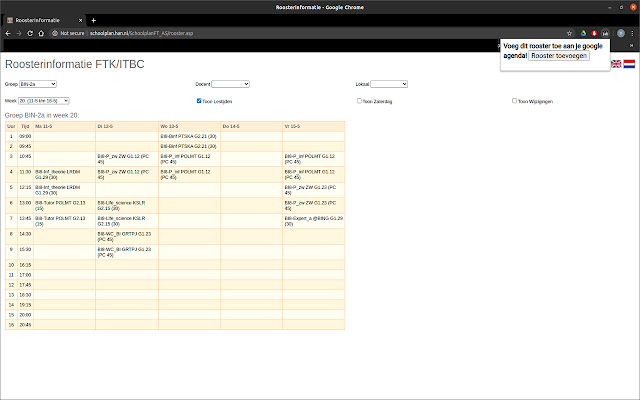The height and width of the screenshot is (400, 640).
Task: Select Friday 10:45 Bi8-P_inf POLMT cell
Action: click(x=313, y=159)
